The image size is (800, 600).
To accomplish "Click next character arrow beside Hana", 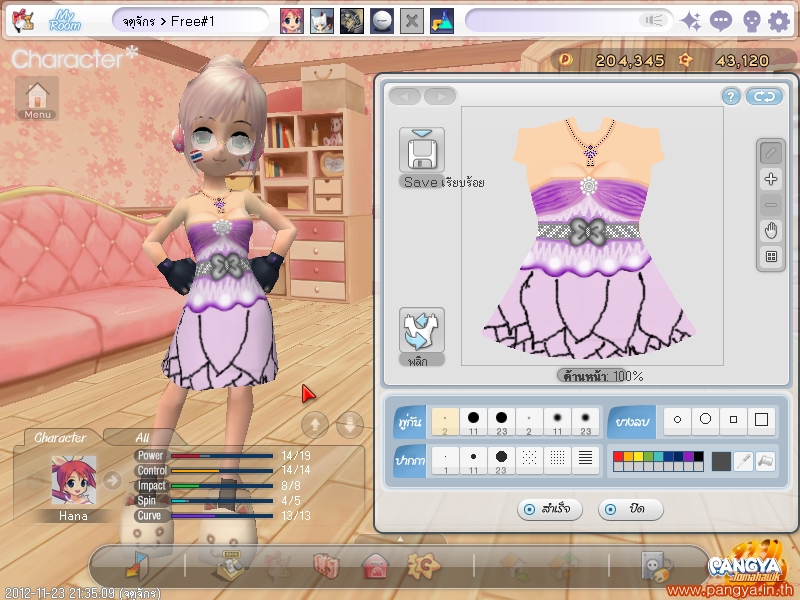I will point(112,480).
